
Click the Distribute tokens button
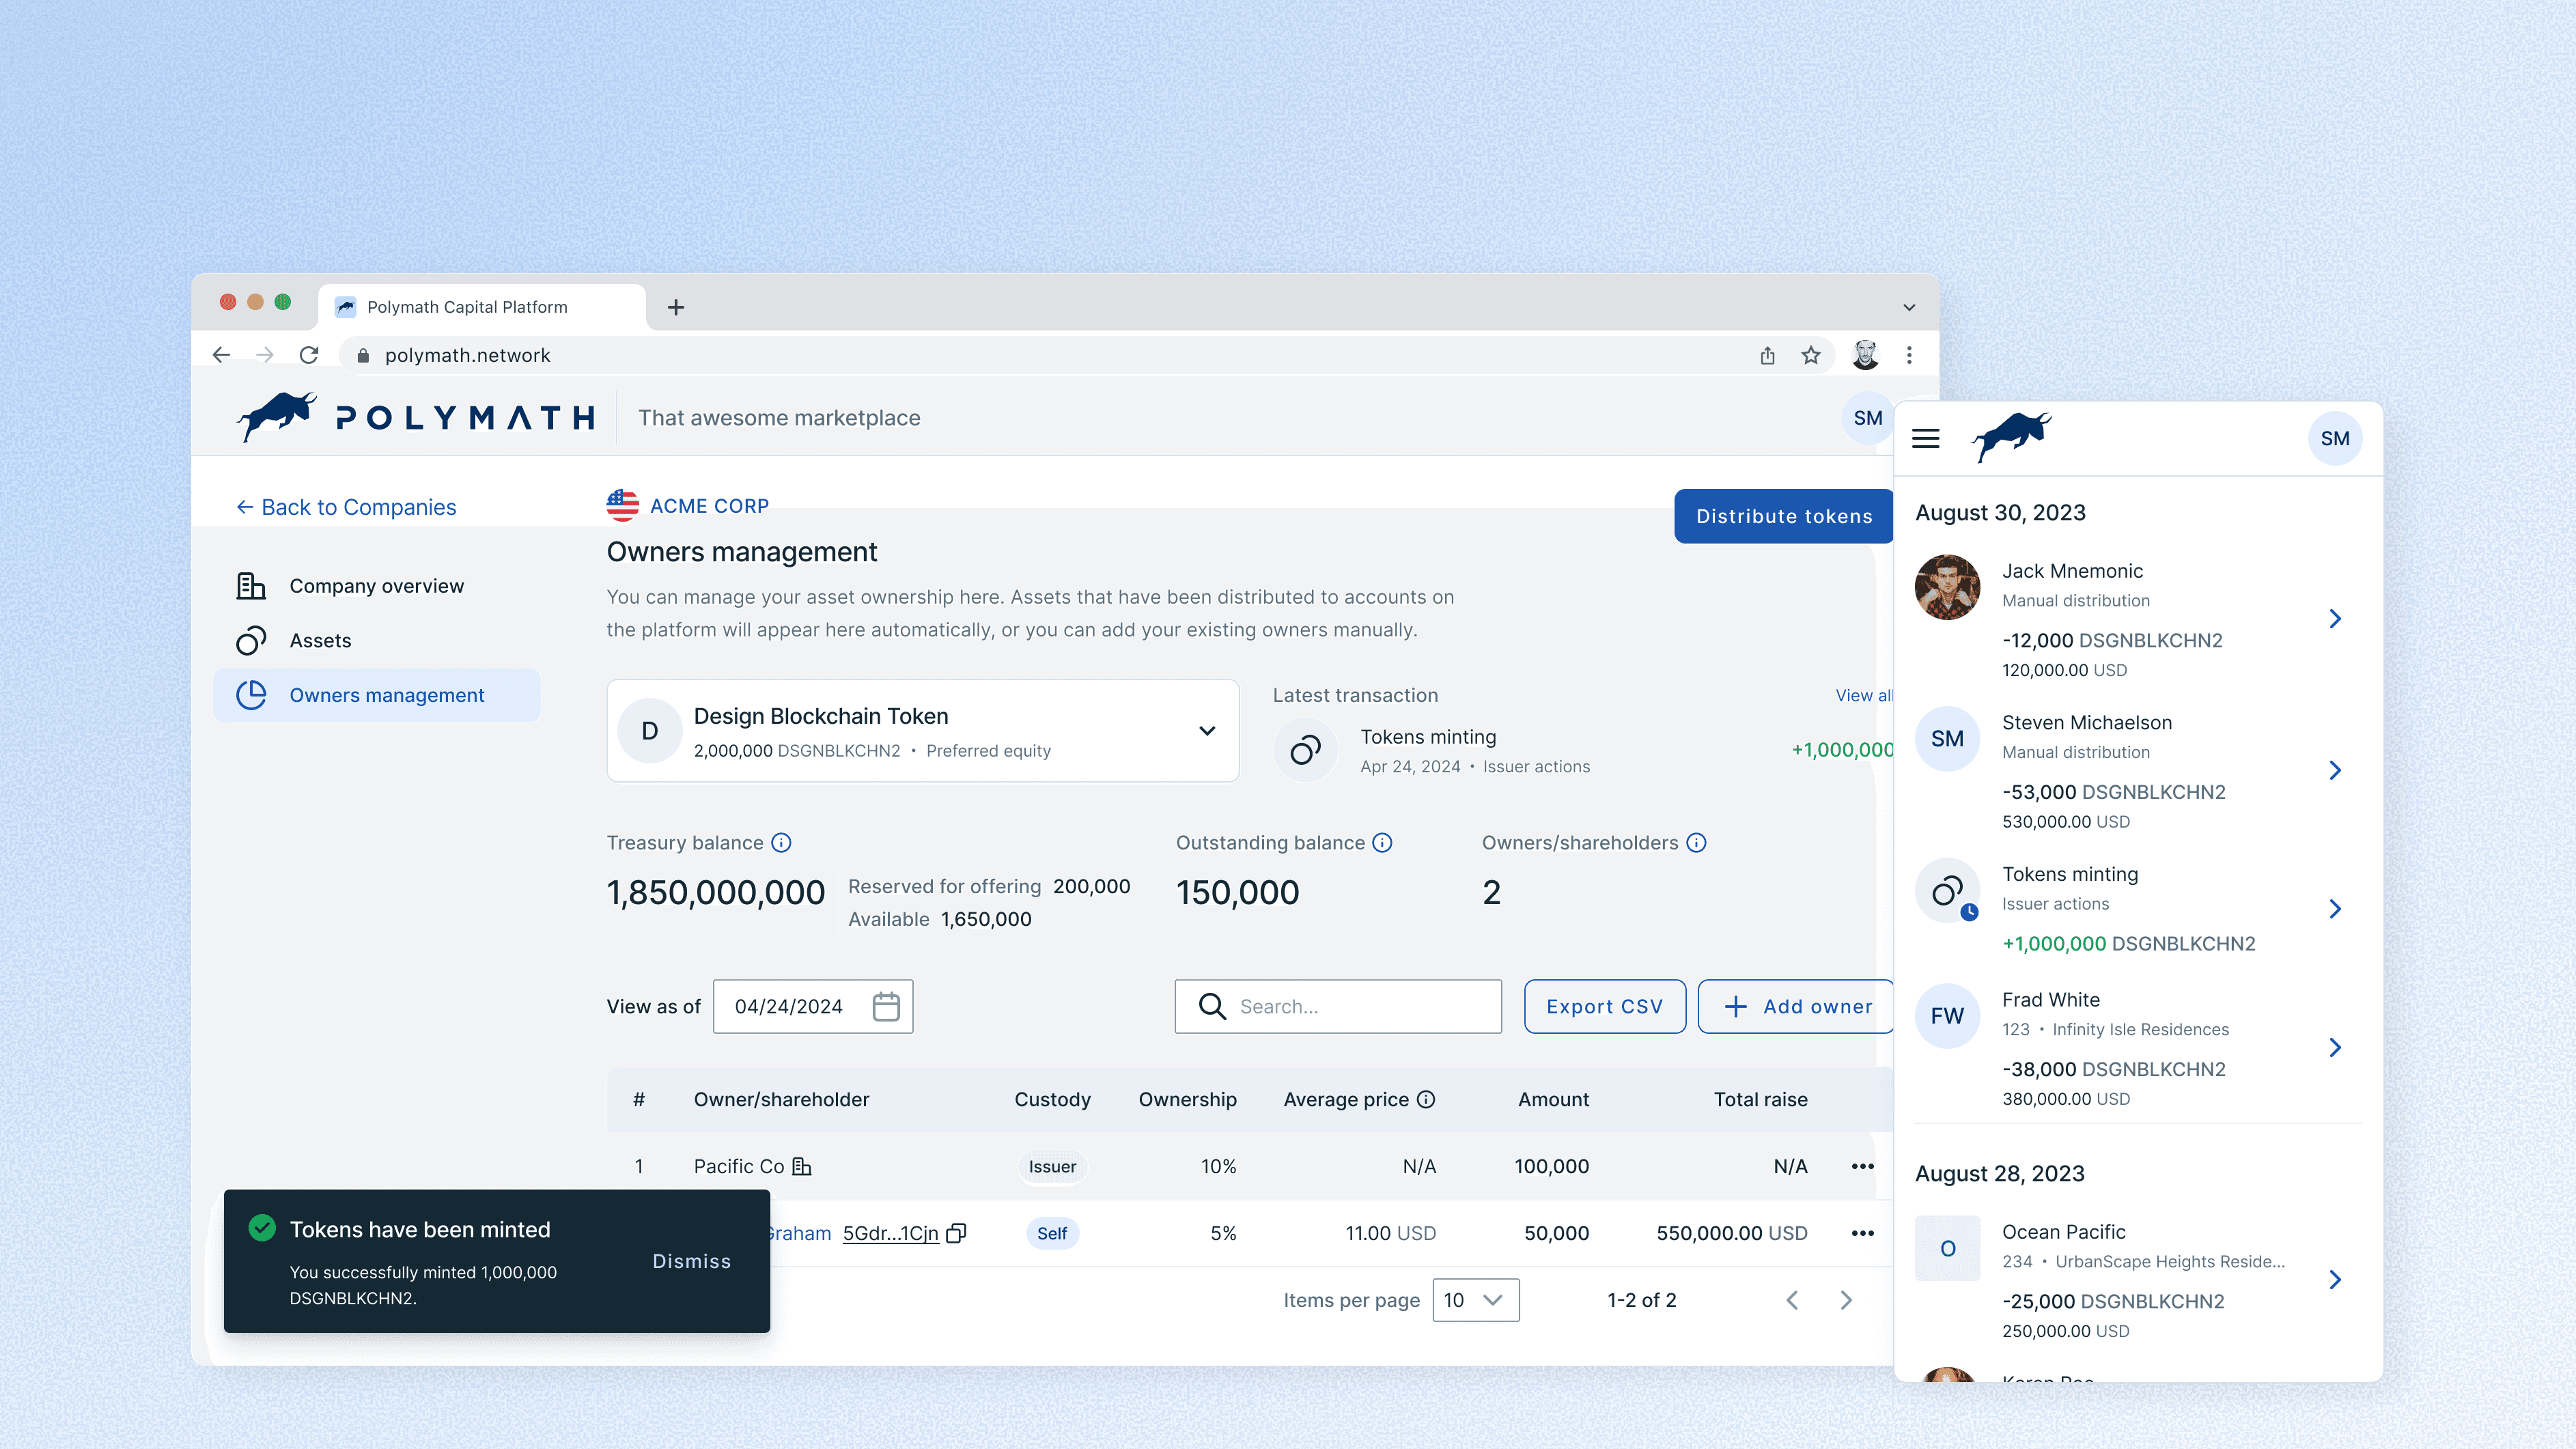click(x=1783, y=516)
